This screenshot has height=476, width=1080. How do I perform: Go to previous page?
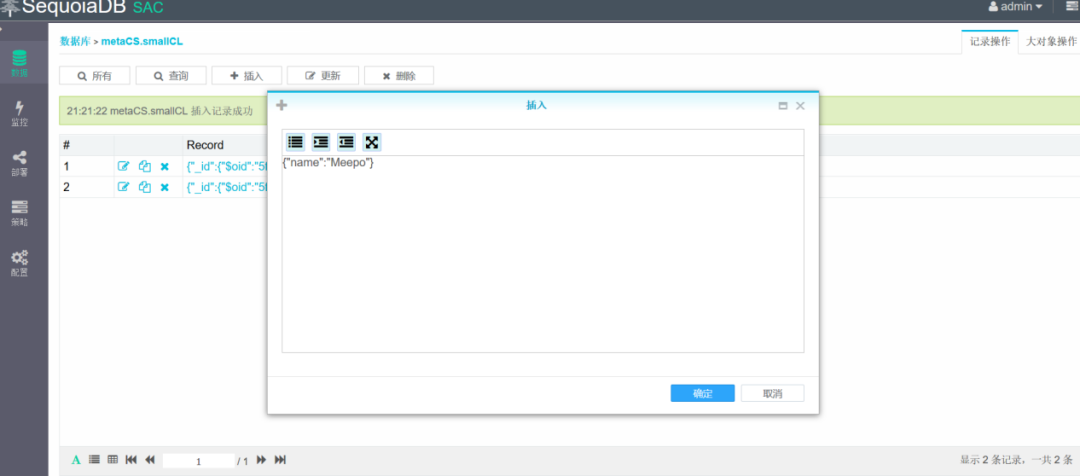pos(149,459)
